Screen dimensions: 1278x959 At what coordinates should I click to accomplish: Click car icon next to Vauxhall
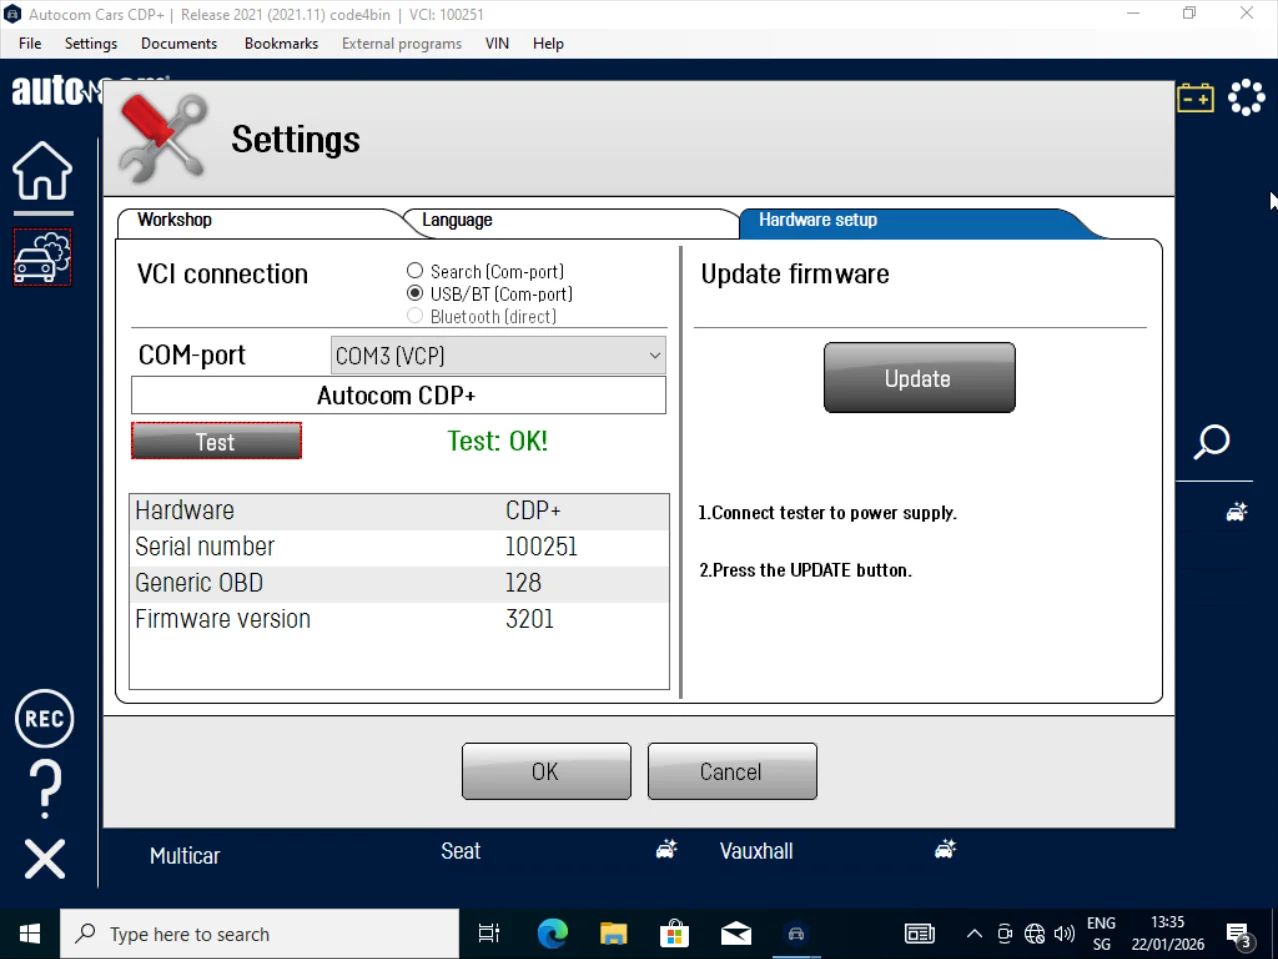[x=945, y=849]
